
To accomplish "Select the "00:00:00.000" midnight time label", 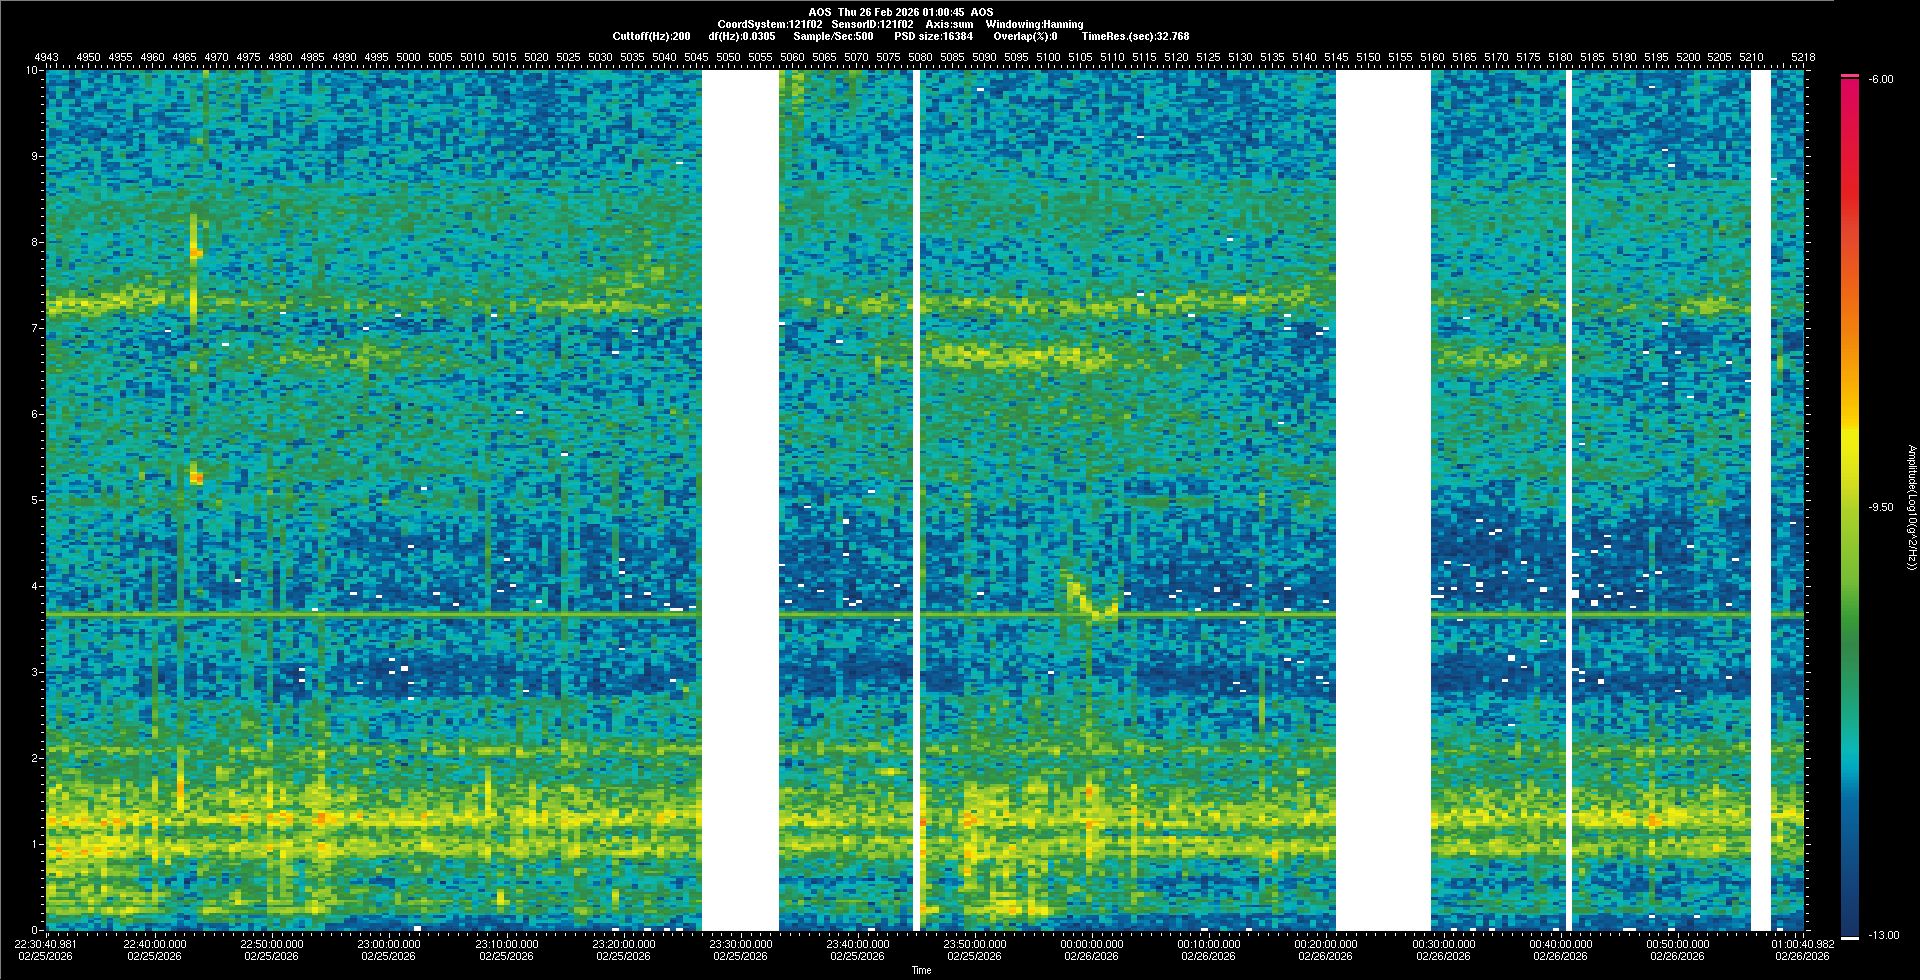I will [1092, 944].
